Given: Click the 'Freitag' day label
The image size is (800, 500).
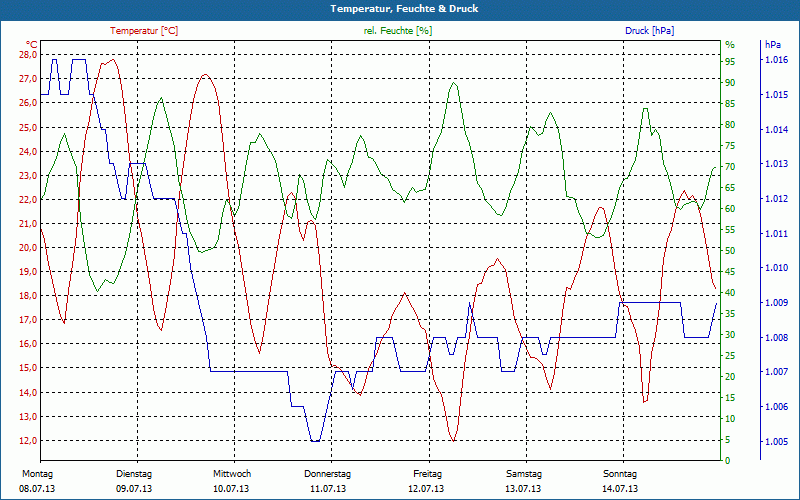Looking at the screenshot, I should 428,474.
